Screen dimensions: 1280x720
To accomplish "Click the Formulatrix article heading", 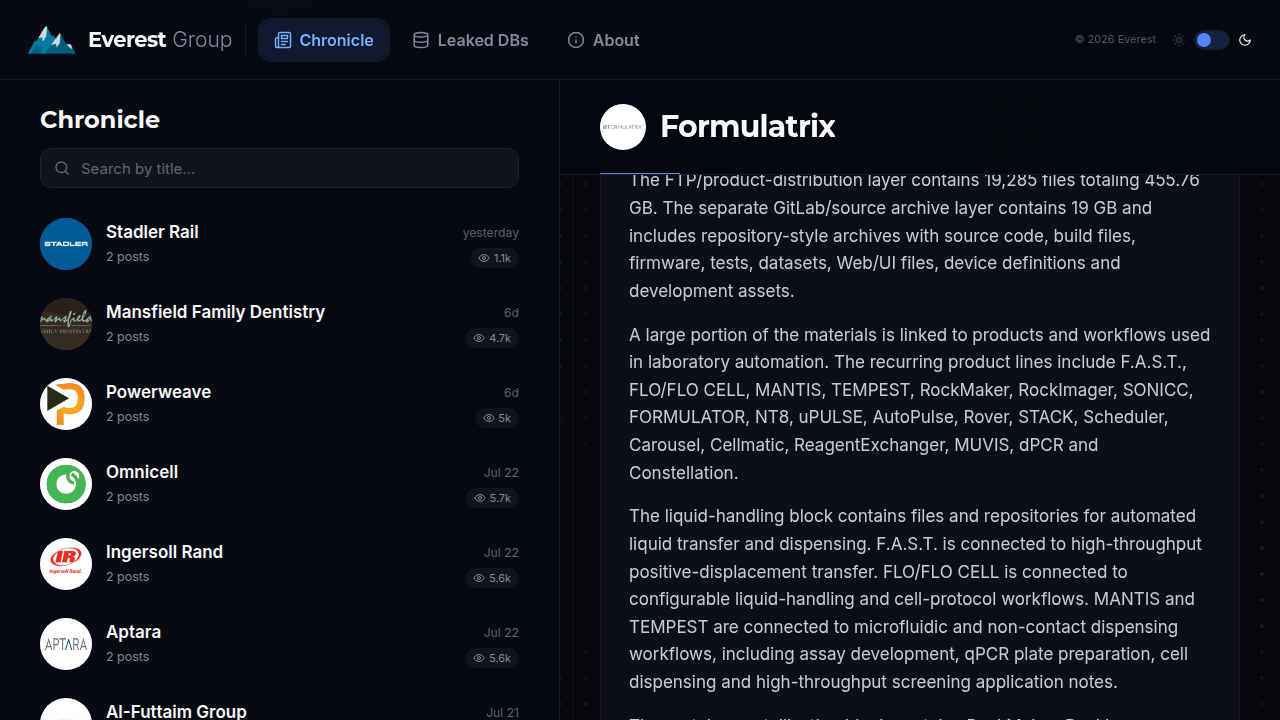I will point(747,127).
